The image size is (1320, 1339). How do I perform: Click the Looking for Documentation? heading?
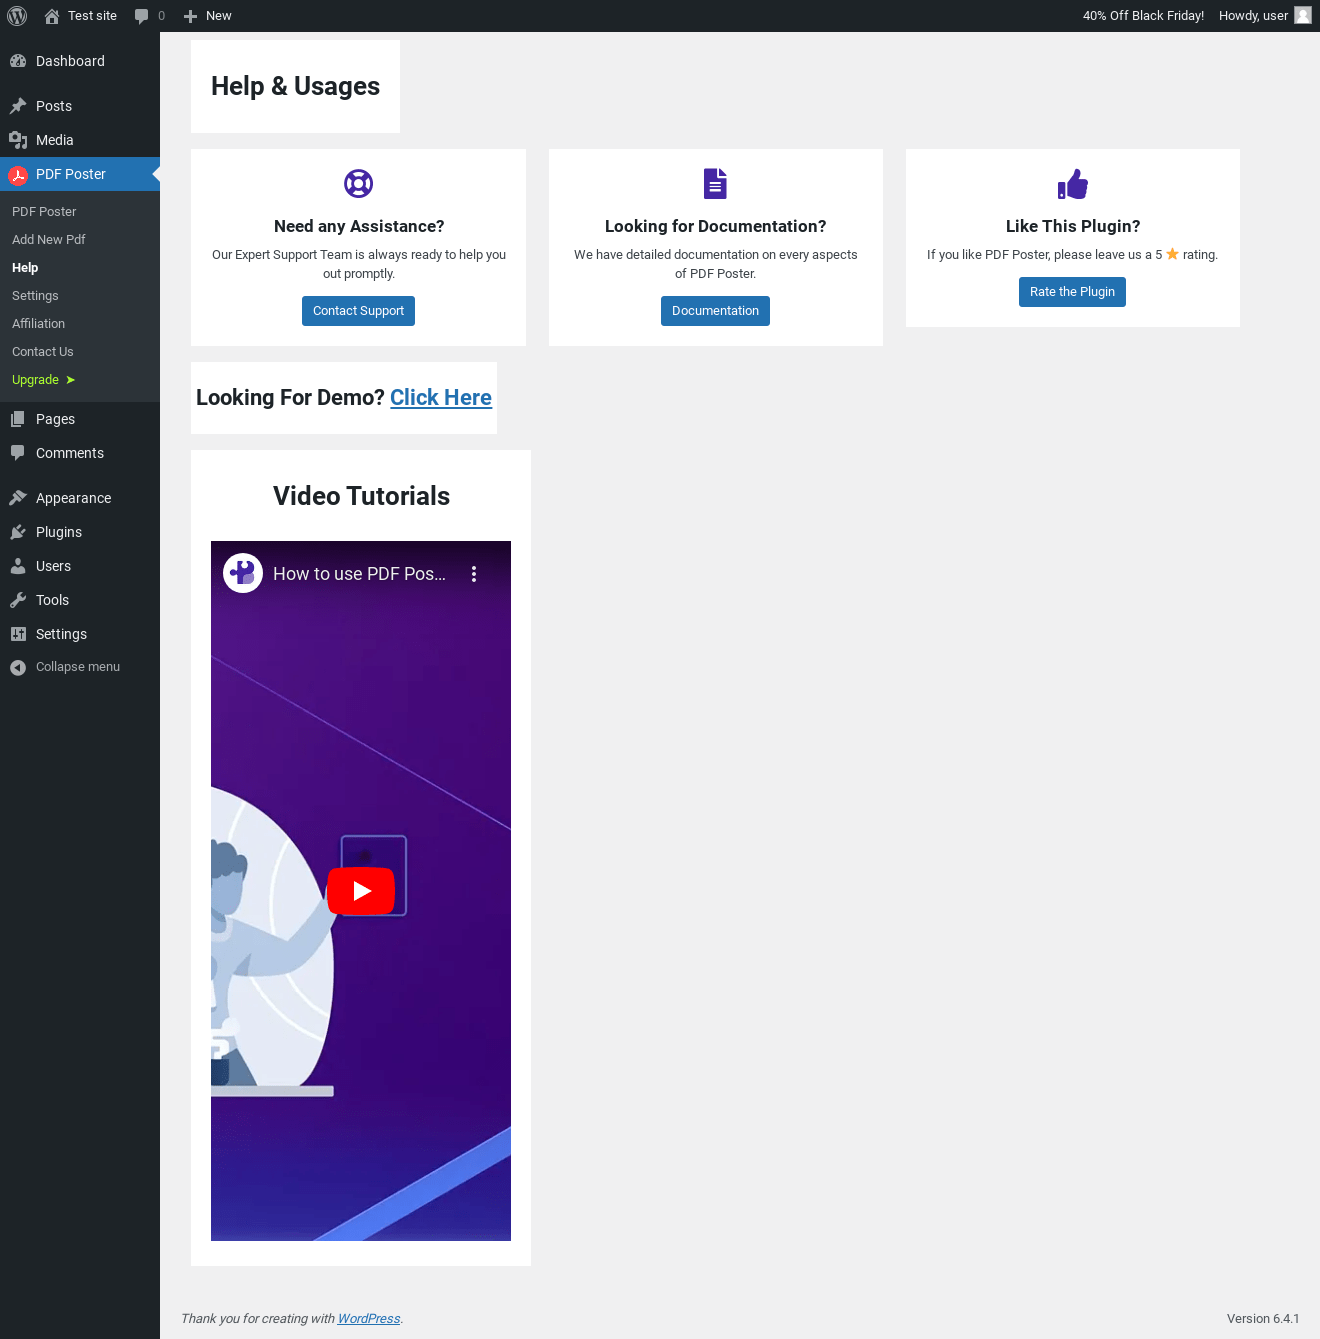(715, 226)
